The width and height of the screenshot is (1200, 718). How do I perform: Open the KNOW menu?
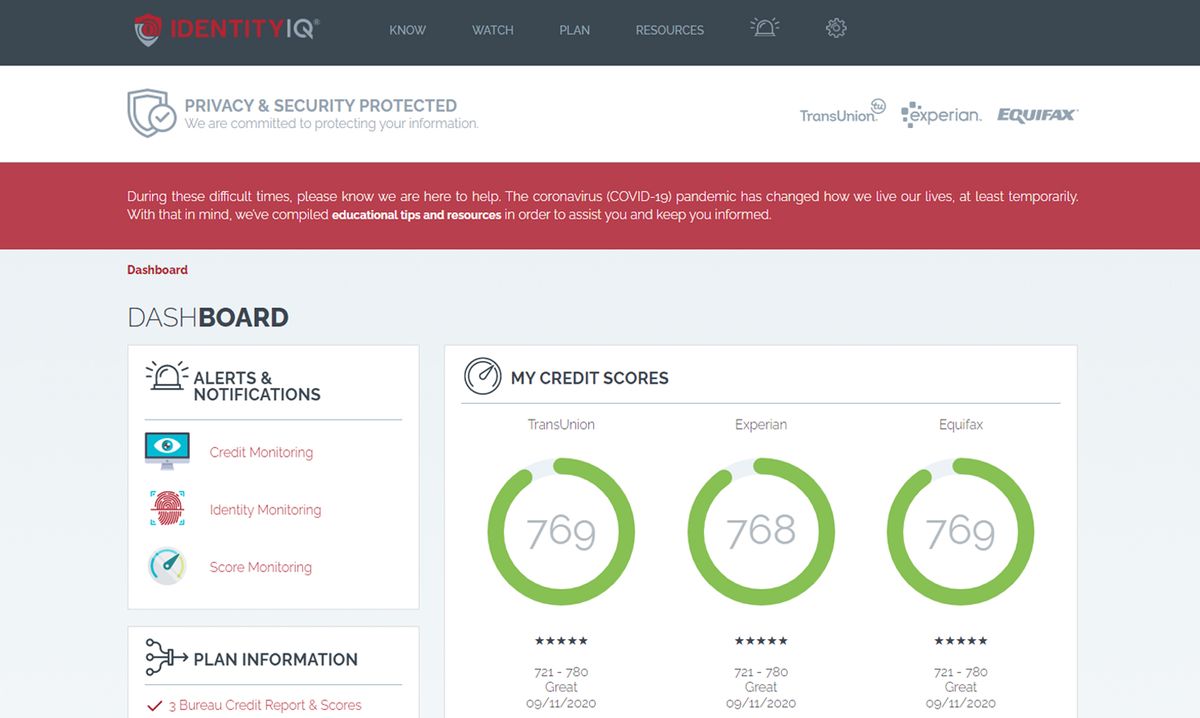tap(407, 30)
